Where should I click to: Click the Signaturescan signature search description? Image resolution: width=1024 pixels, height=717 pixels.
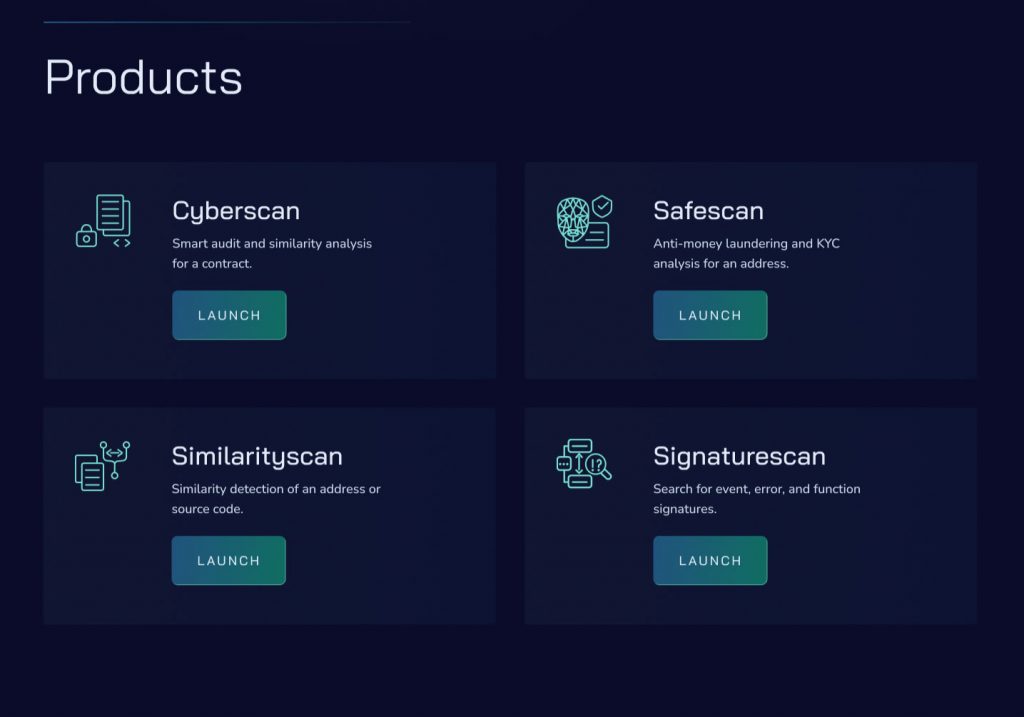coord(757,499)
